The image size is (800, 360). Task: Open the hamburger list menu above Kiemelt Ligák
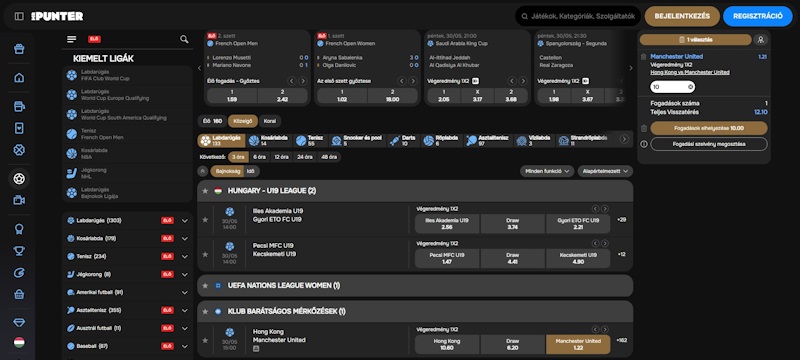71,39
